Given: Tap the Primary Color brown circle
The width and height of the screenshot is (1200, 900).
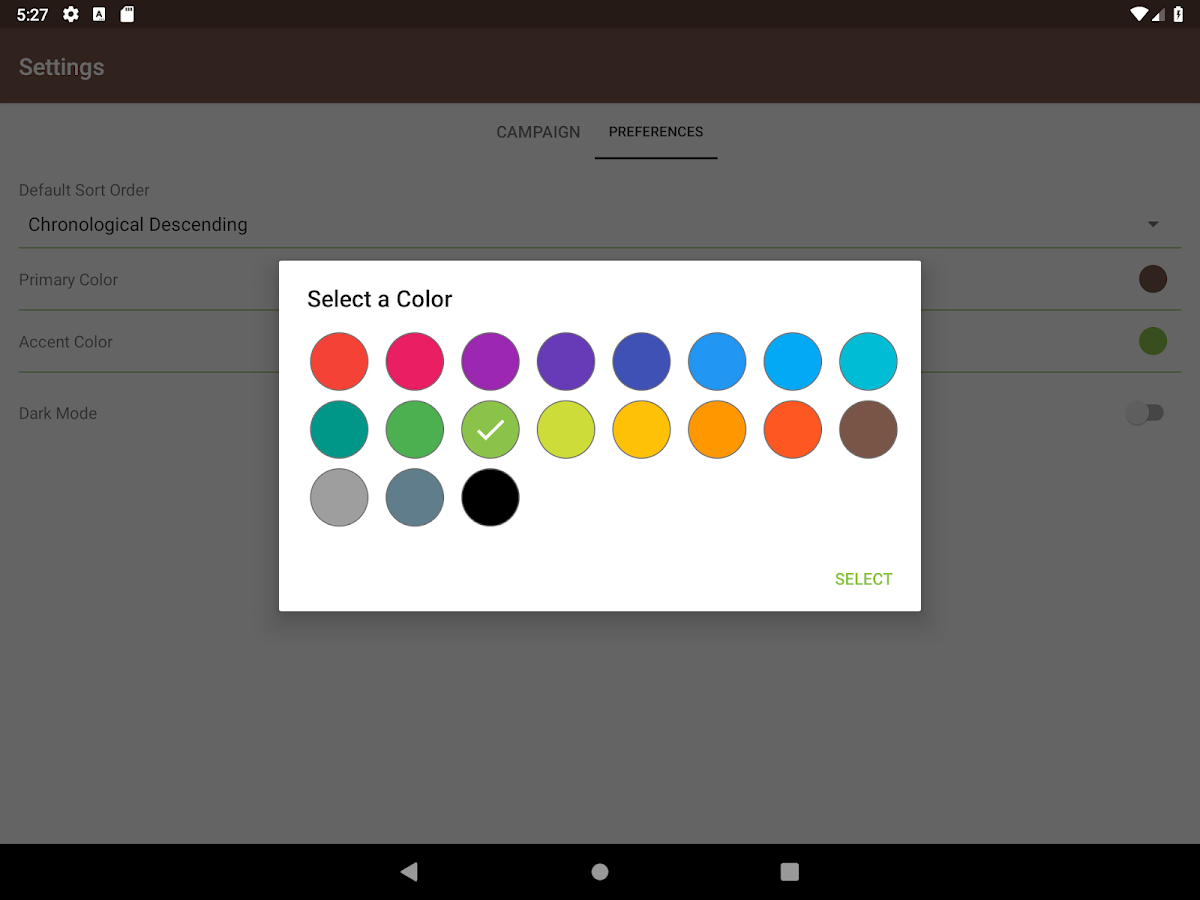Looking at the screenshot, I should 1153,279.
